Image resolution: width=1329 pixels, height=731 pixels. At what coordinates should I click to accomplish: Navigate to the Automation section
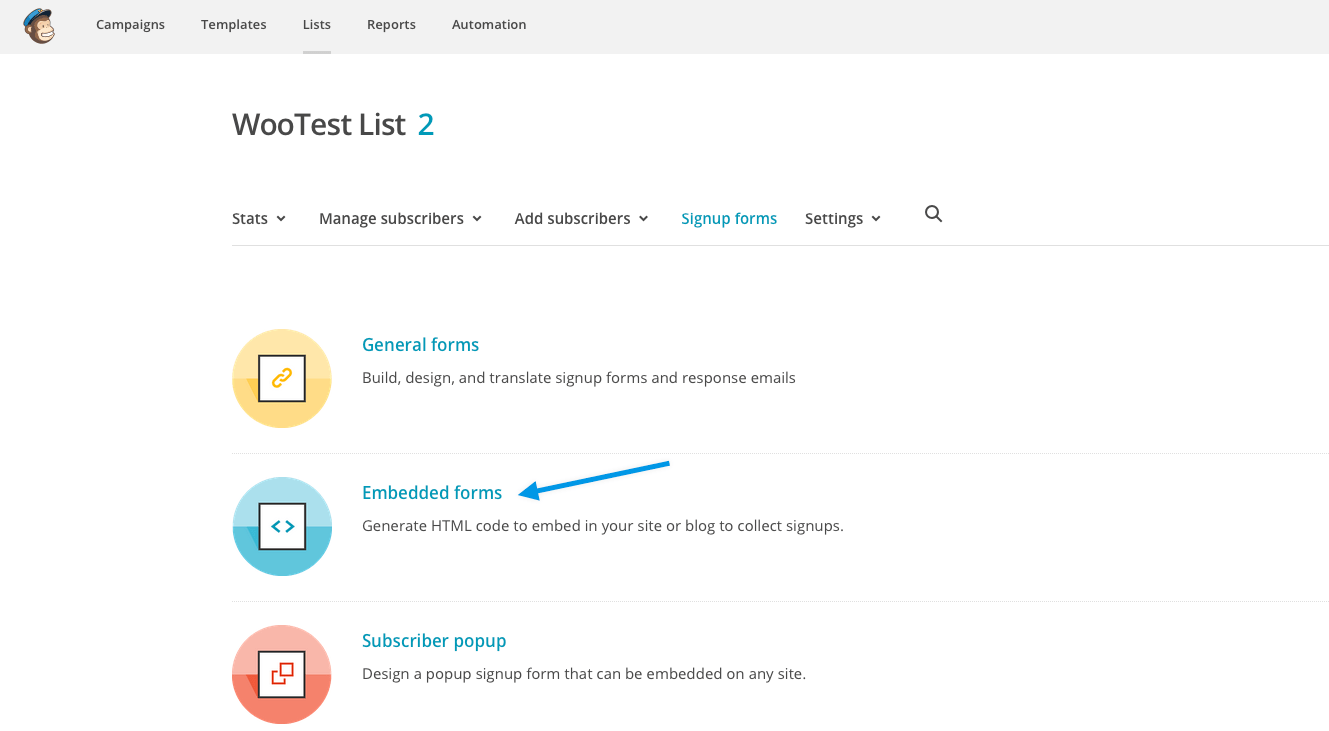coord(489,25)
